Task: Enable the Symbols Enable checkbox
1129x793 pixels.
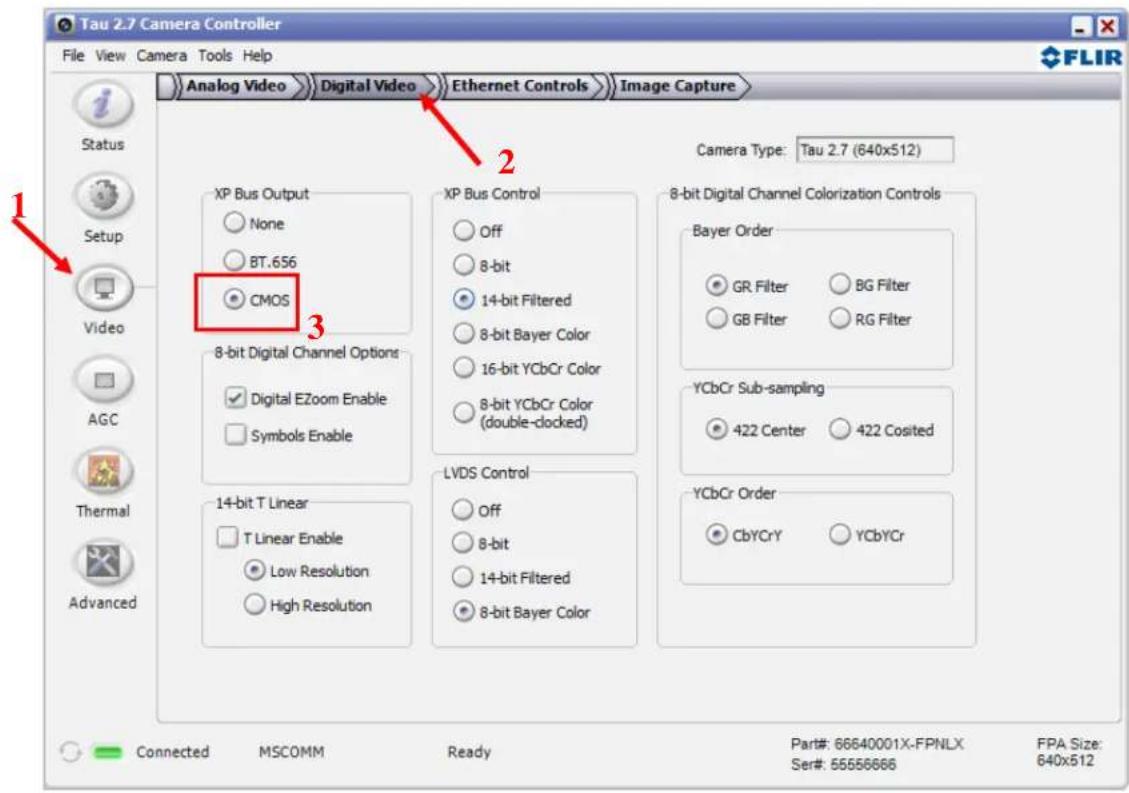Action: [x=289, y=435]
